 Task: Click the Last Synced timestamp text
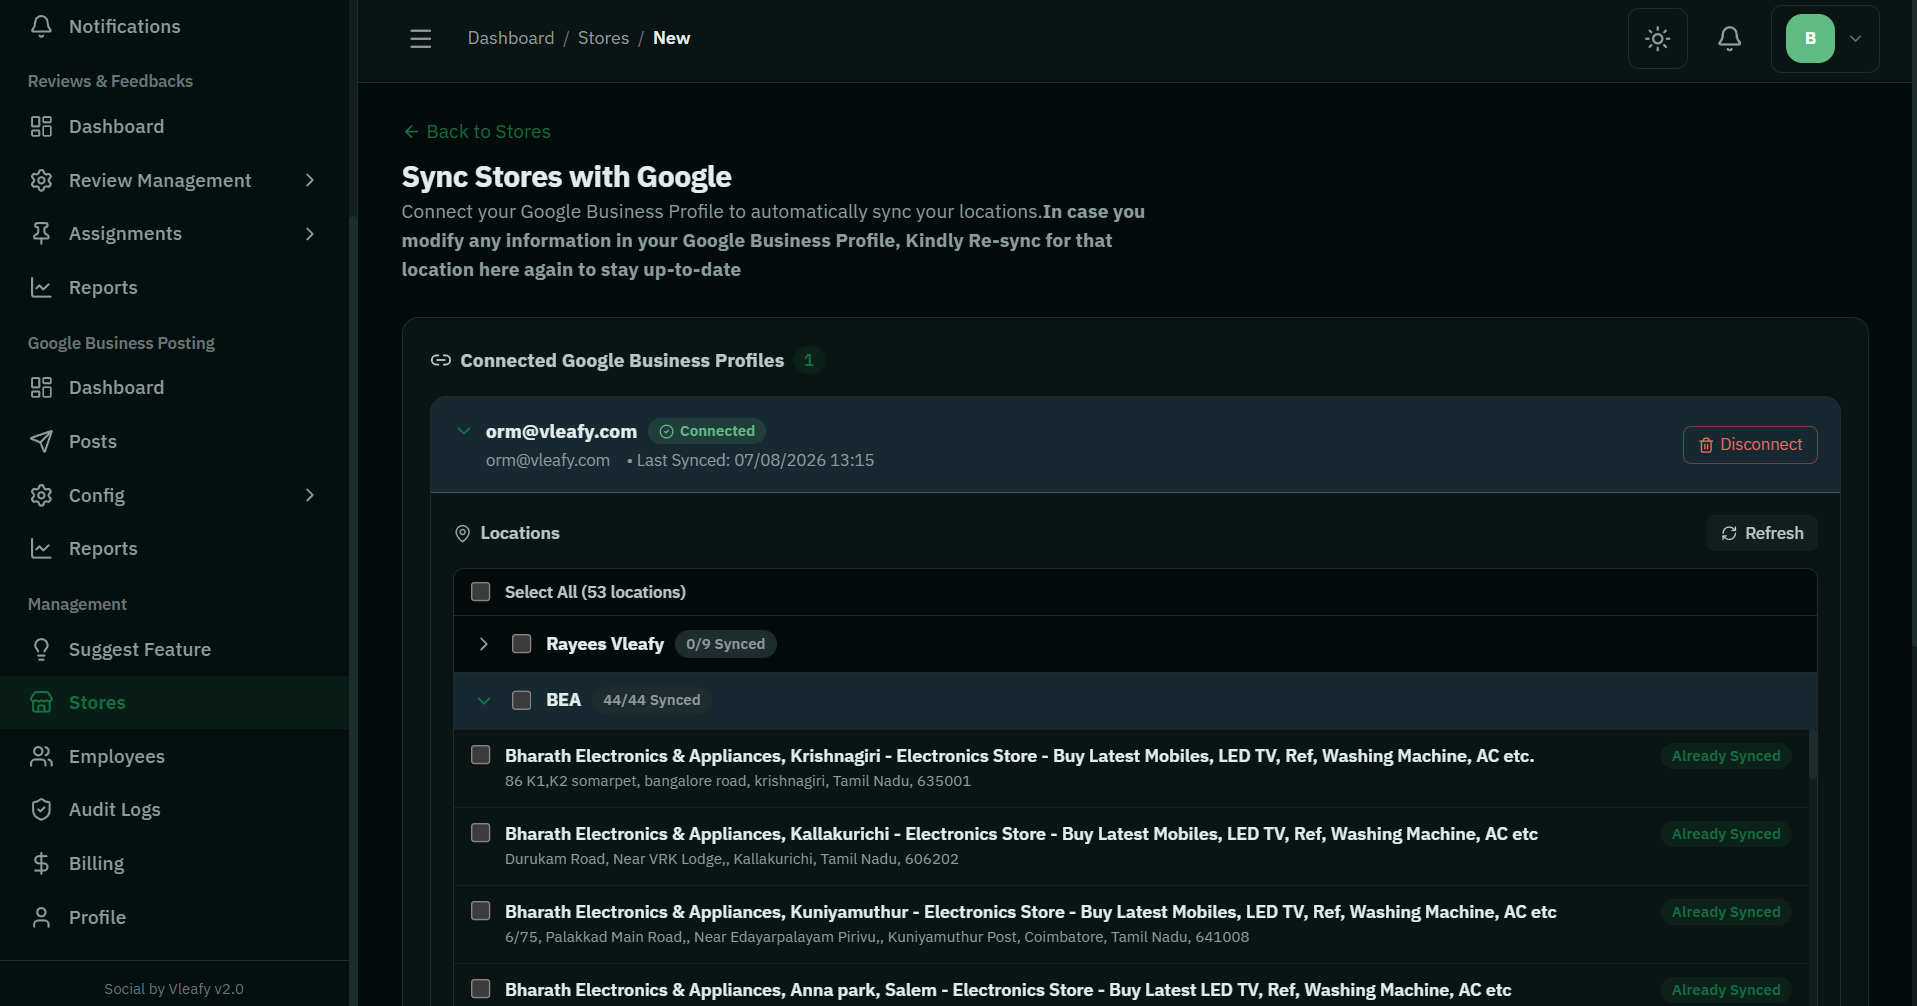pos(755,460)
